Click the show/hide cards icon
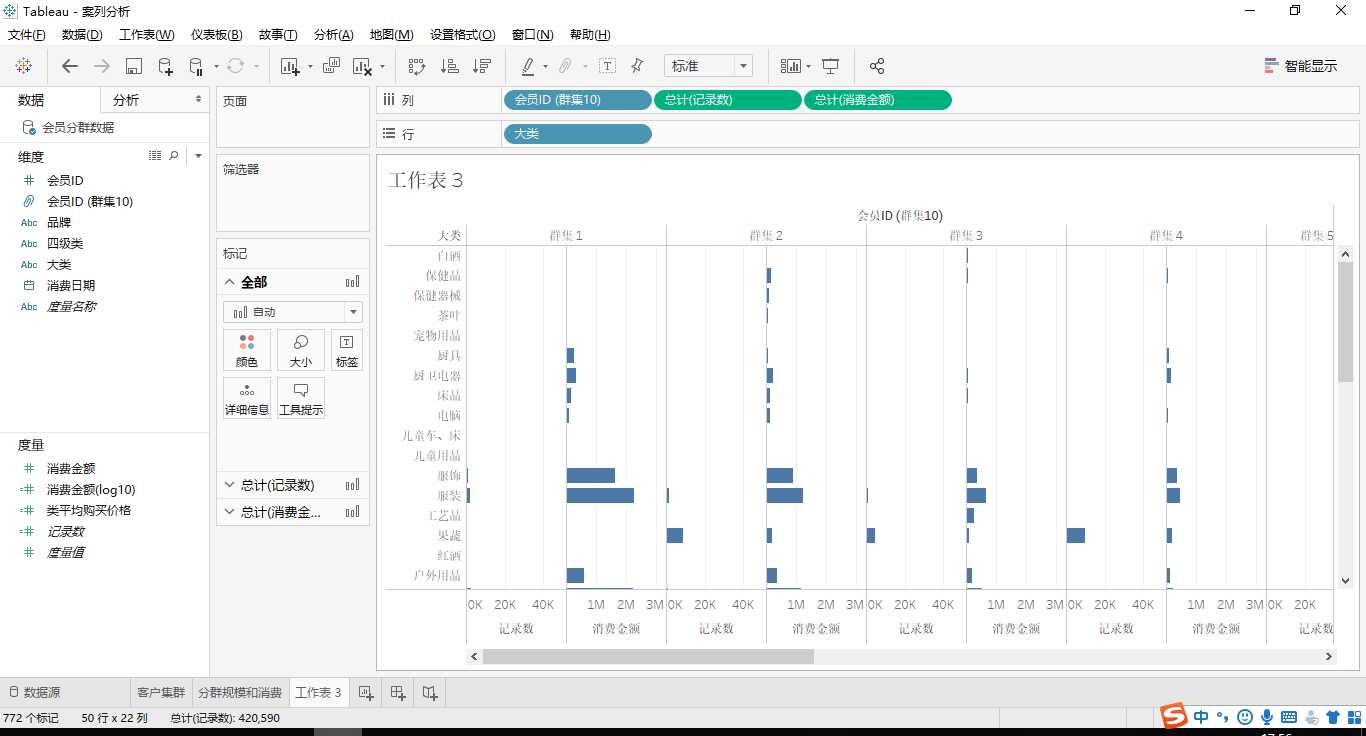The width and height of the screenshot is (1366, 736). point(791,66)
